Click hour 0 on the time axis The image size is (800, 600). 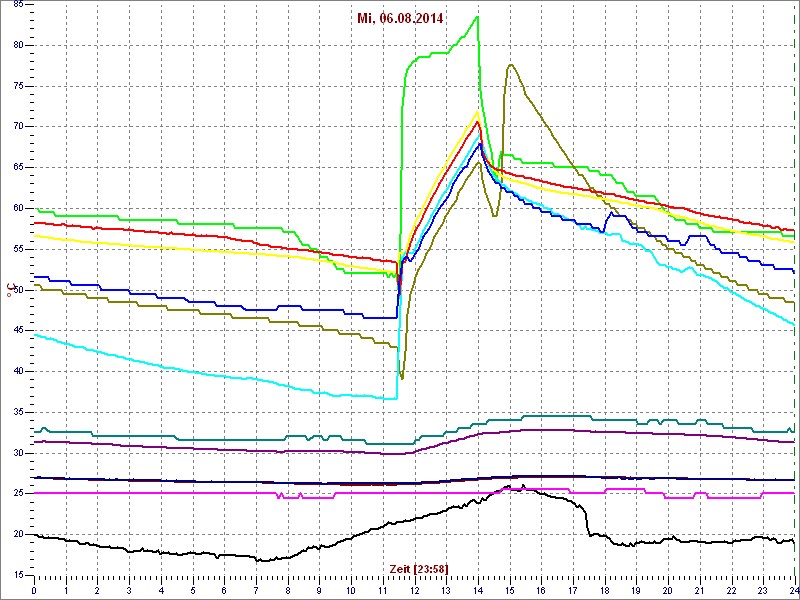[x=34, y=590]
